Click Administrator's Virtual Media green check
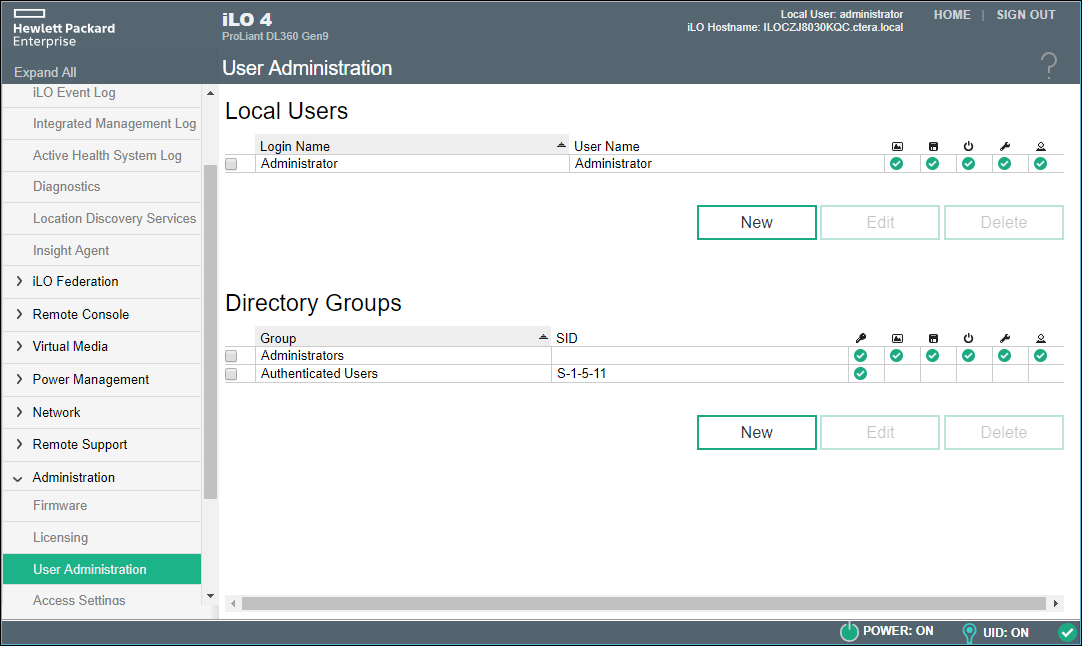The image size is (1082, 646). pyautogui.click(x=932, y=164)
